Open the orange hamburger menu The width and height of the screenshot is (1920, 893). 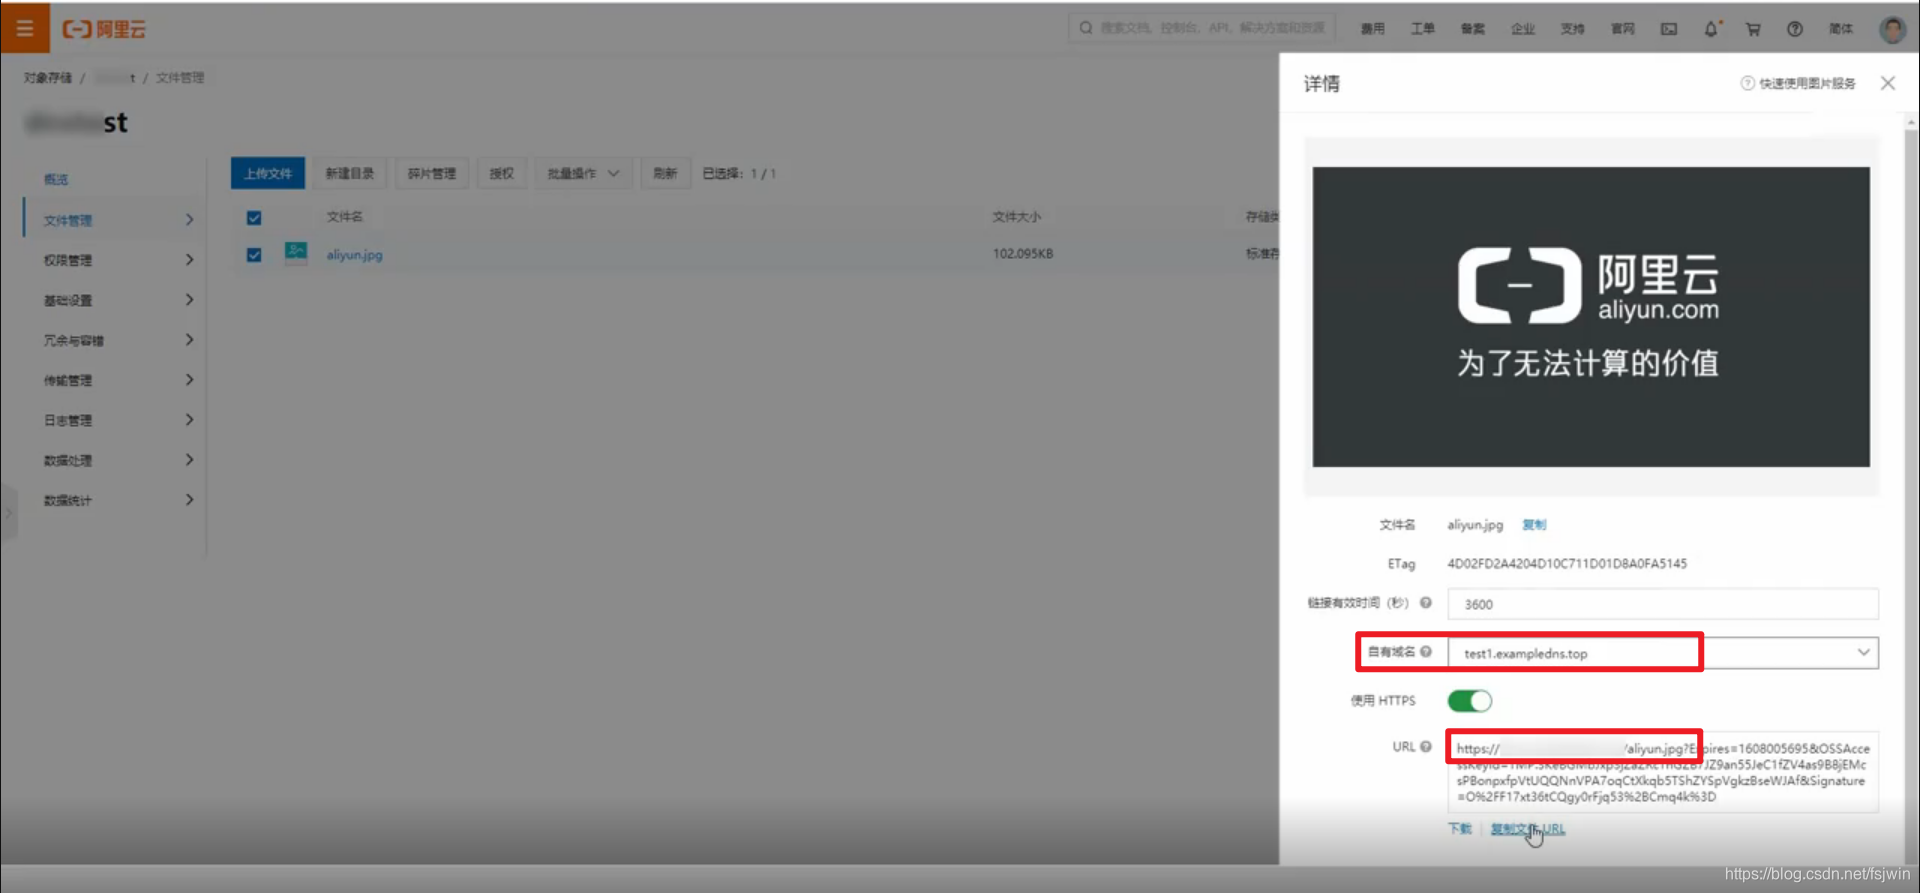(24, 28)
